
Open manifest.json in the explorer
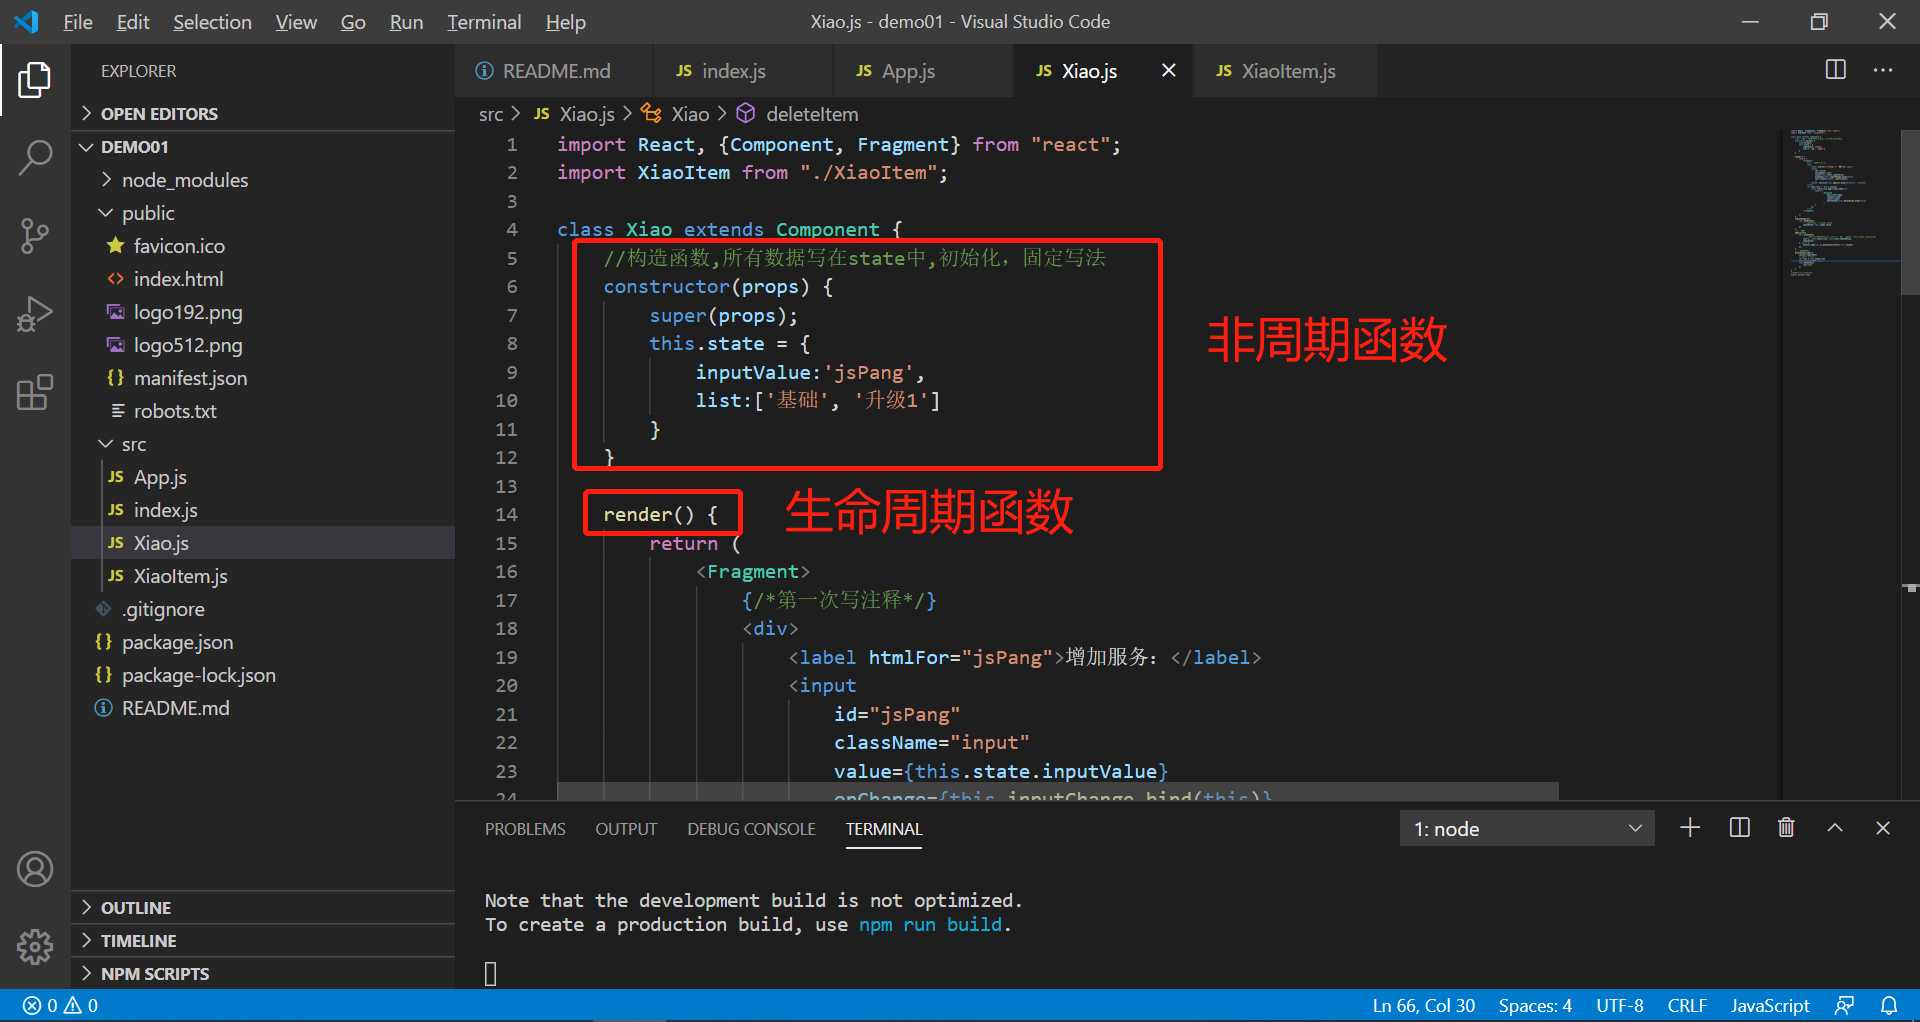263,378
